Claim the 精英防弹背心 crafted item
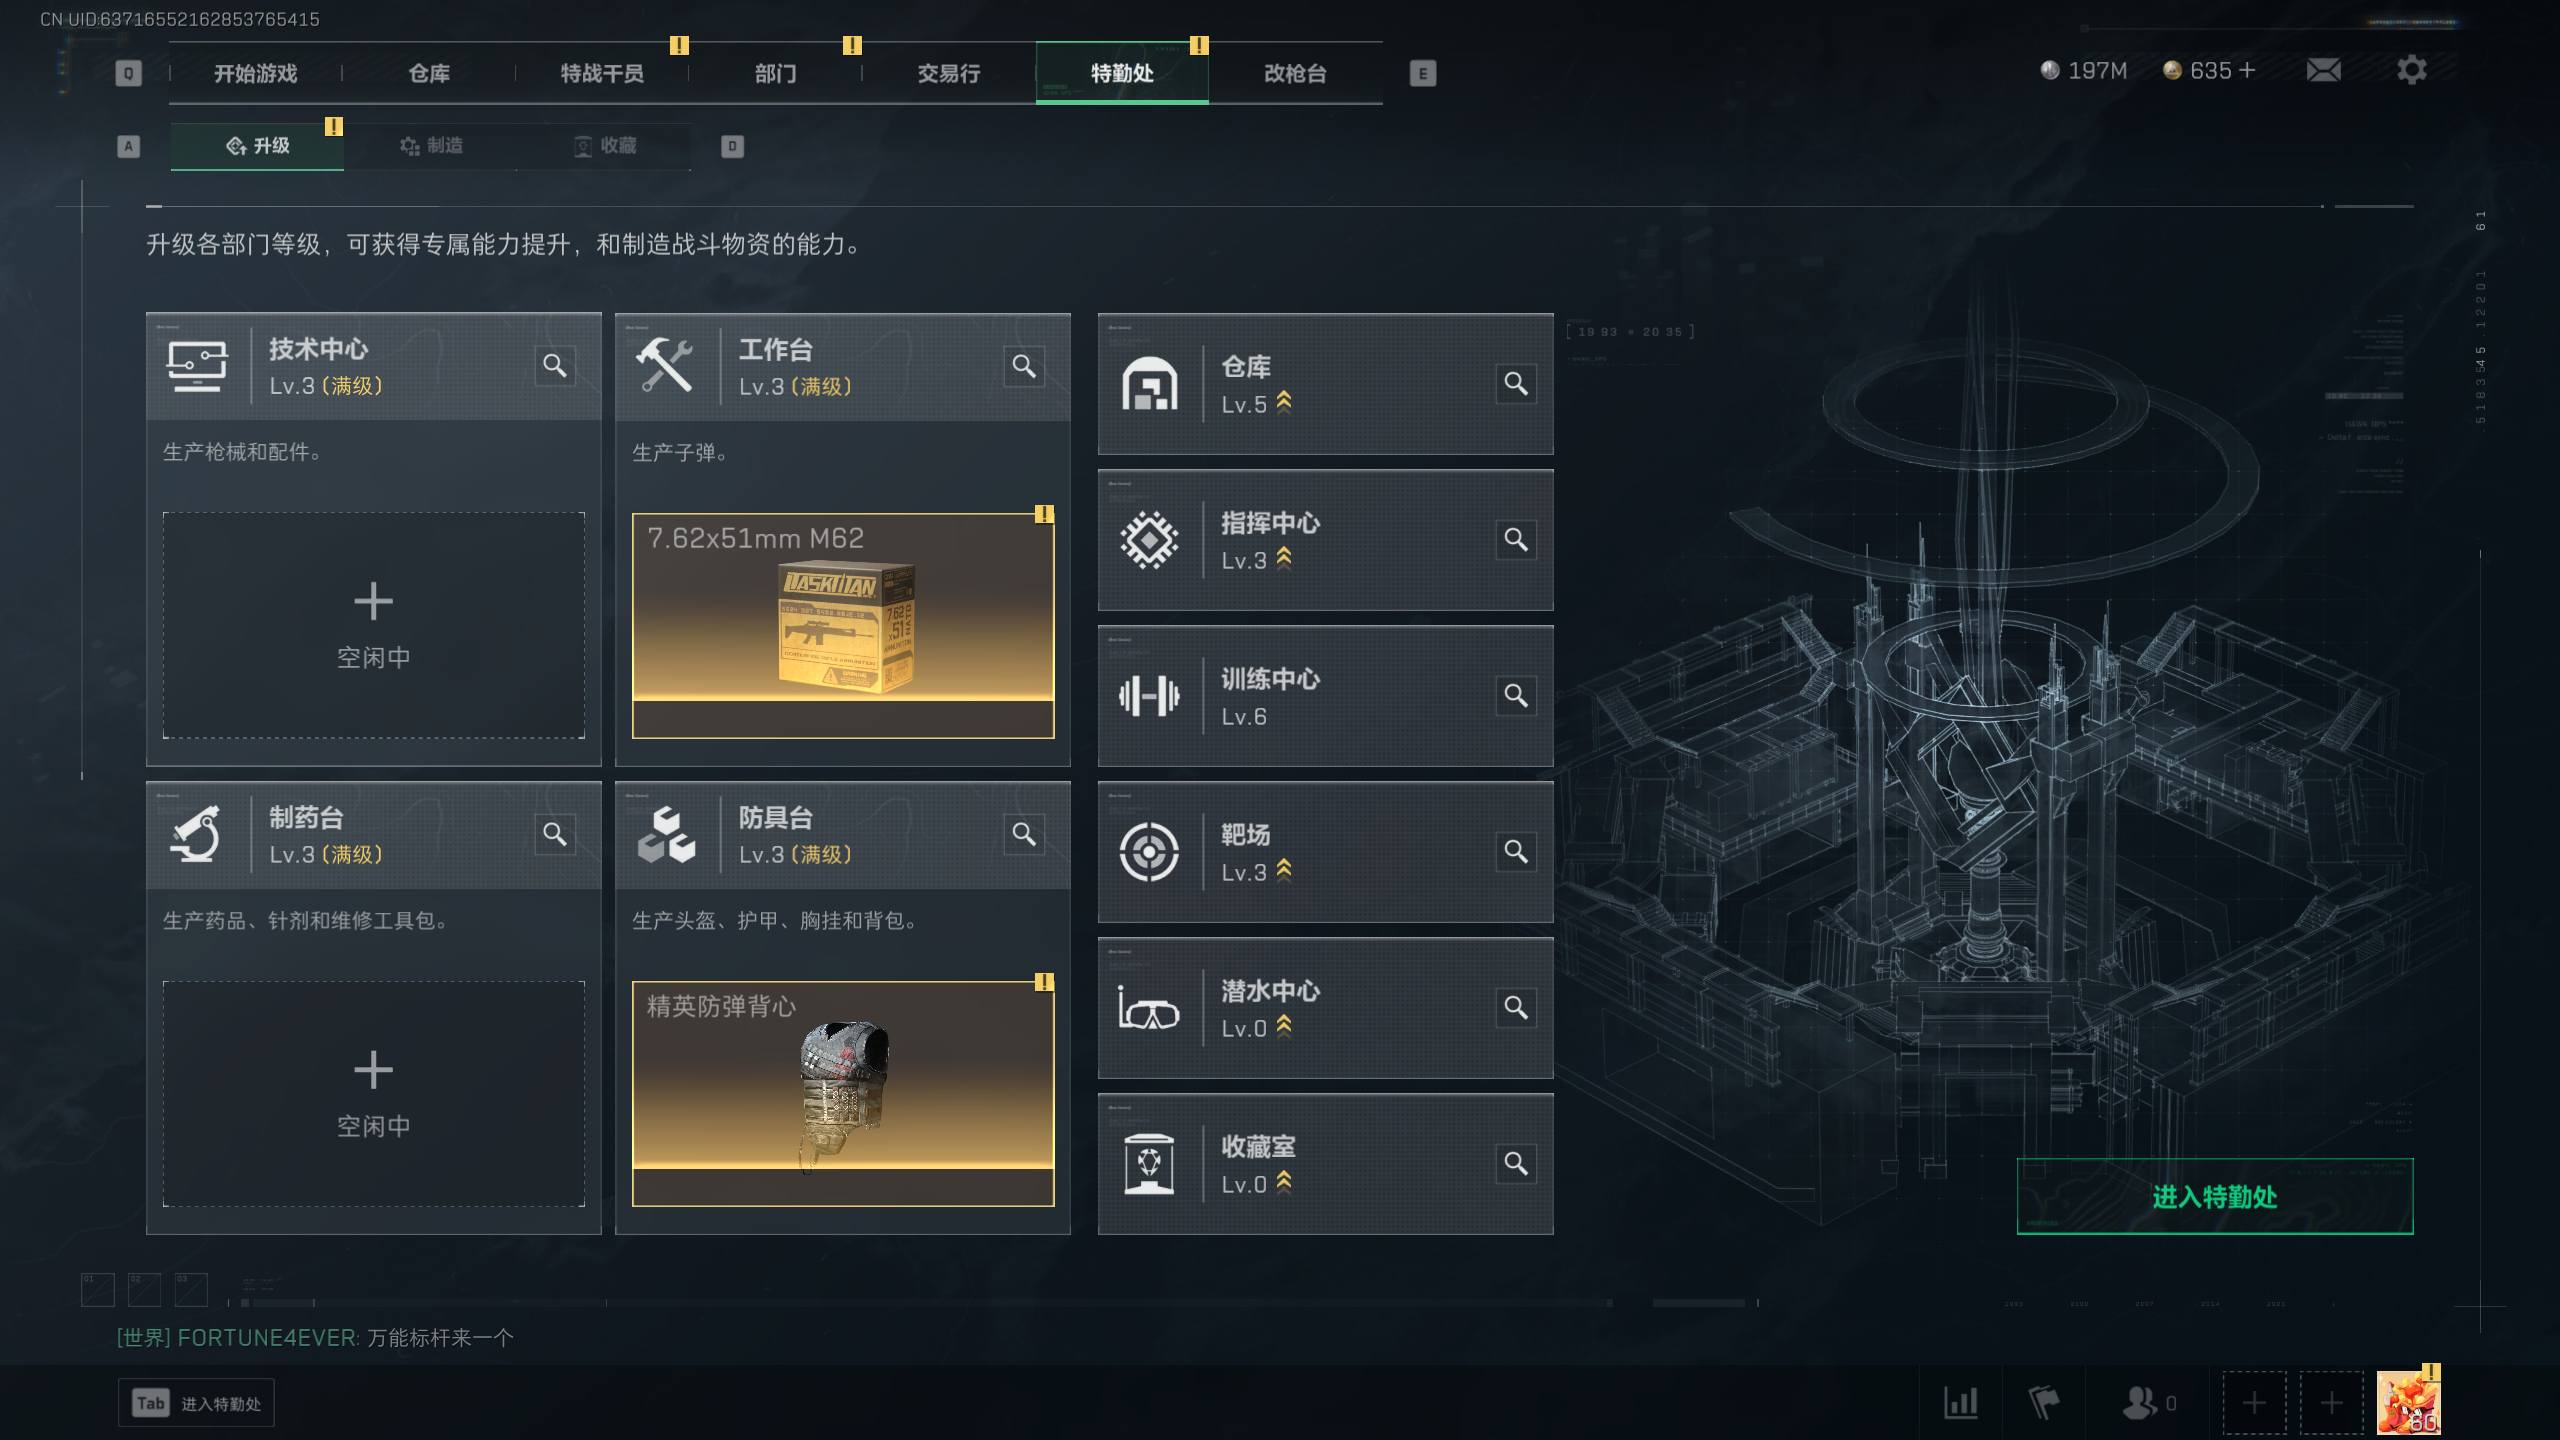 pyautogui.click(x=843, y=1094)
